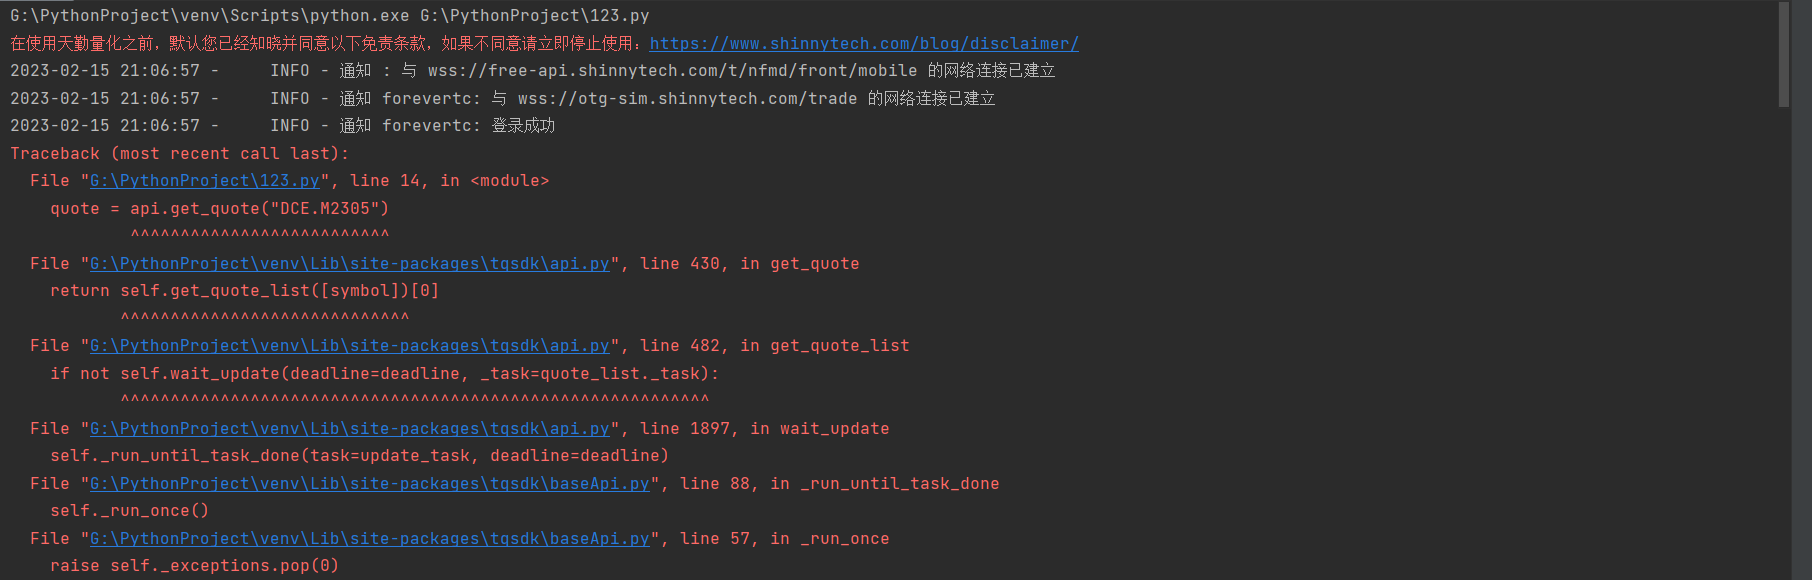Click the 'self._run_once()' code line
This screenshot has width=1812, height=580.
(x=130, y=510)
